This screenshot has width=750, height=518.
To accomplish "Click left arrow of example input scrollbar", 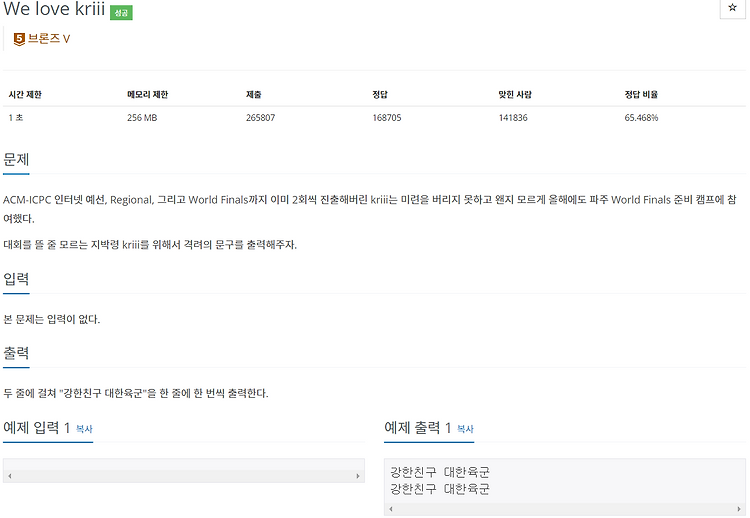I will point(10,476).
